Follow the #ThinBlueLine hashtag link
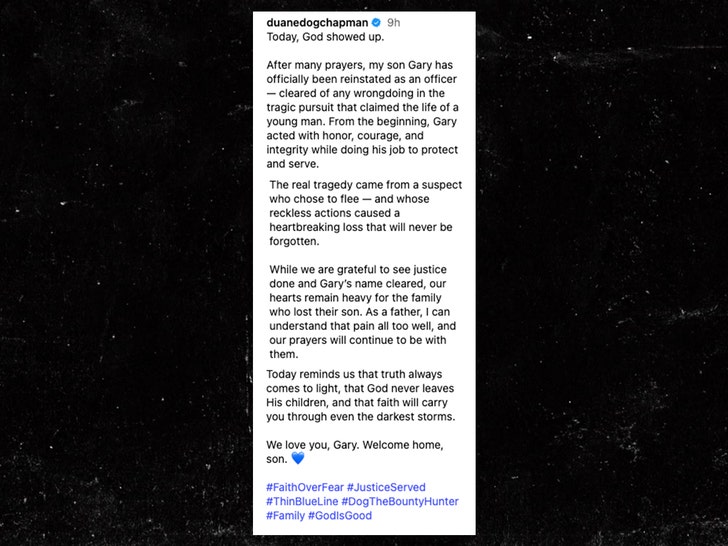The image size is (728, 546). click(301, 501)
